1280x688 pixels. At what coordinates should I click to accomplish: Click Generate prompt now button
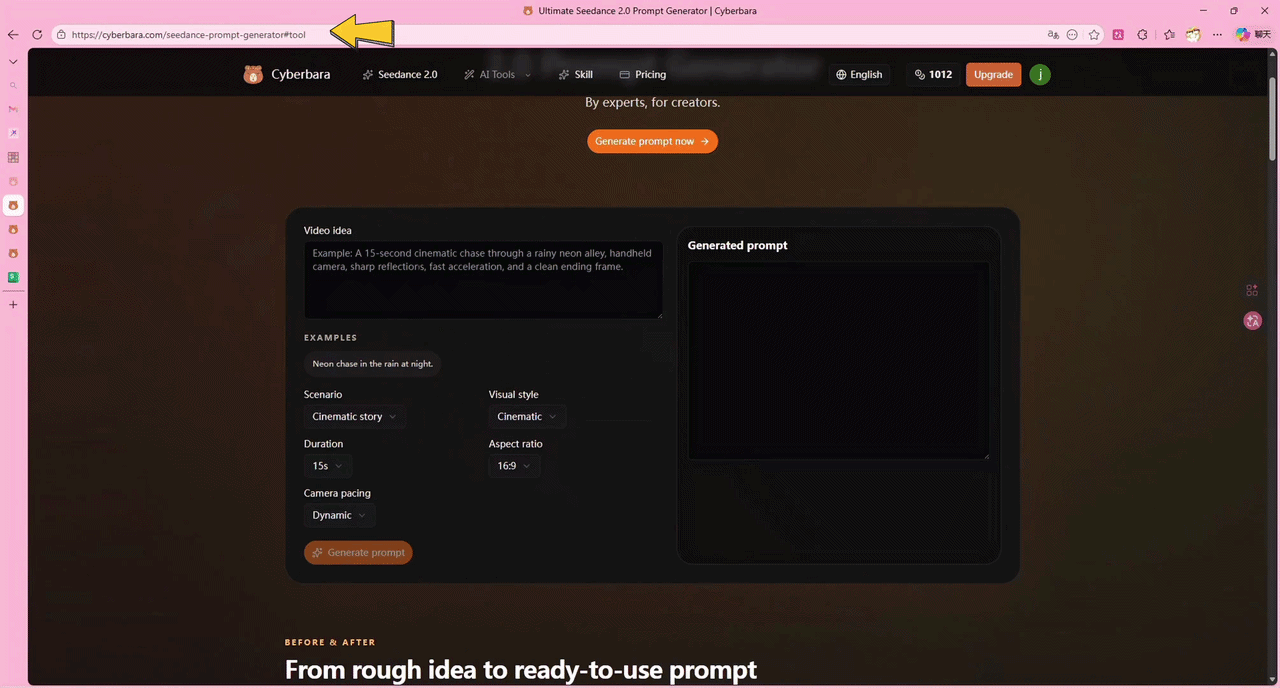tap(652, 141)
